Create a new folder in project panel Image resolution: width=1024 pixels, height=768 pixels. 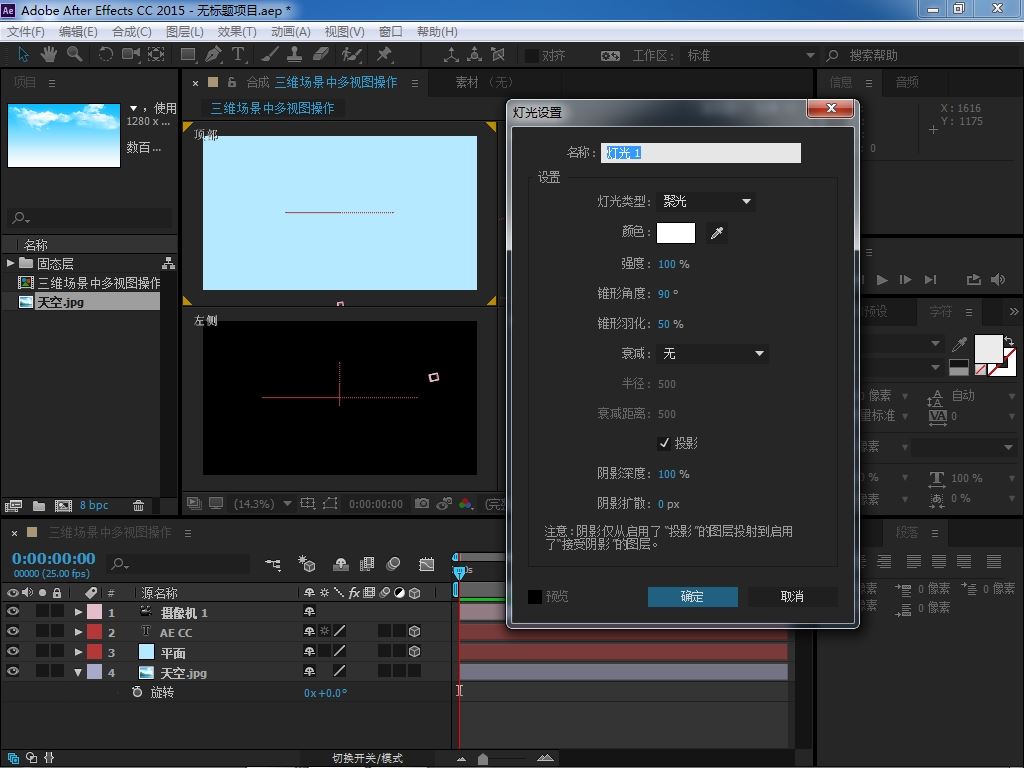coord(38,506)
